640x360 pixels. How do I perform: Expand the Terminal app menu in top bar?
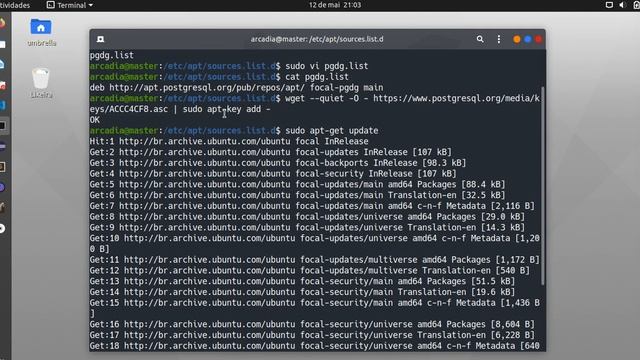pos(70,5)
